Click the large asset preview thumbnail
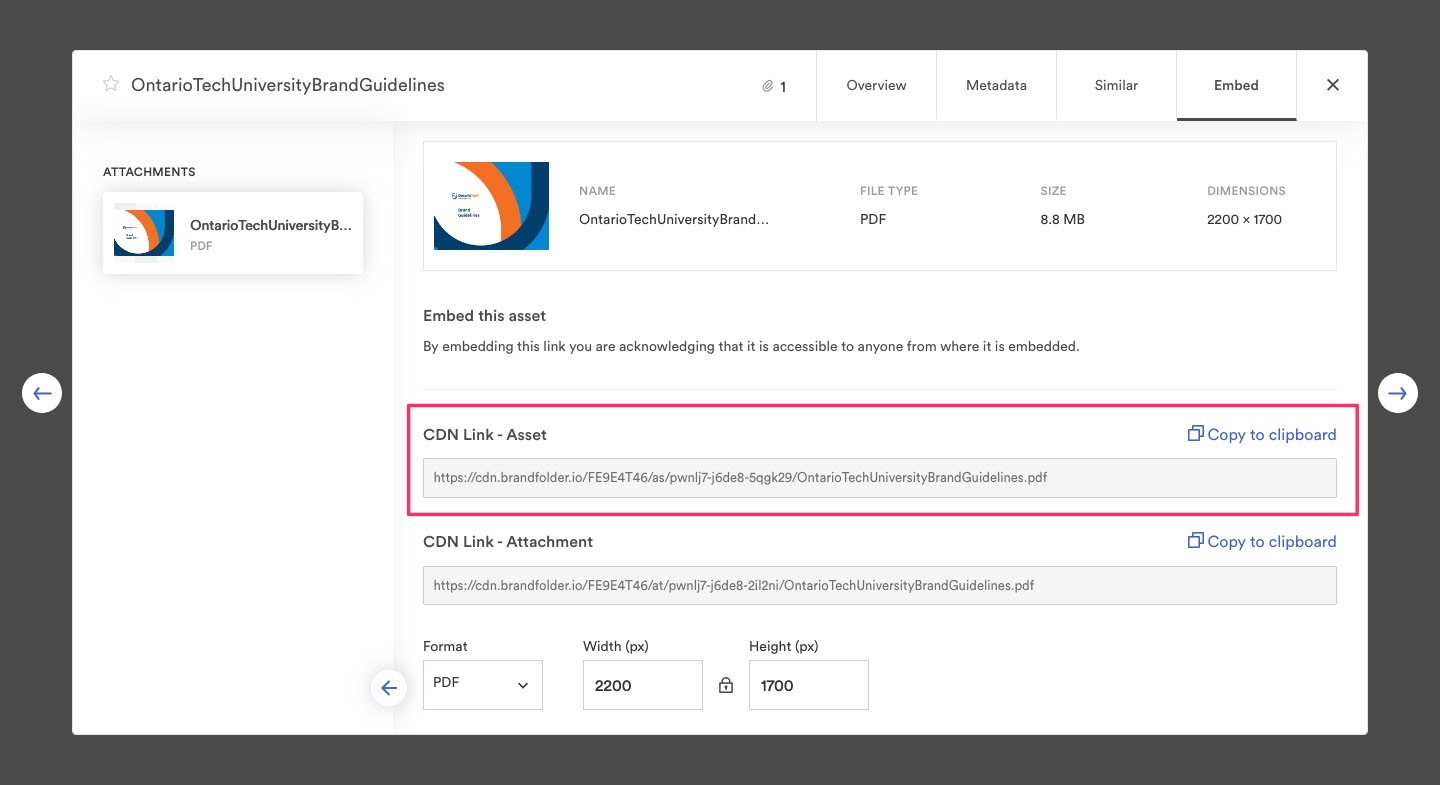Viewport: 1440px width, 785px height. point(491,206)
